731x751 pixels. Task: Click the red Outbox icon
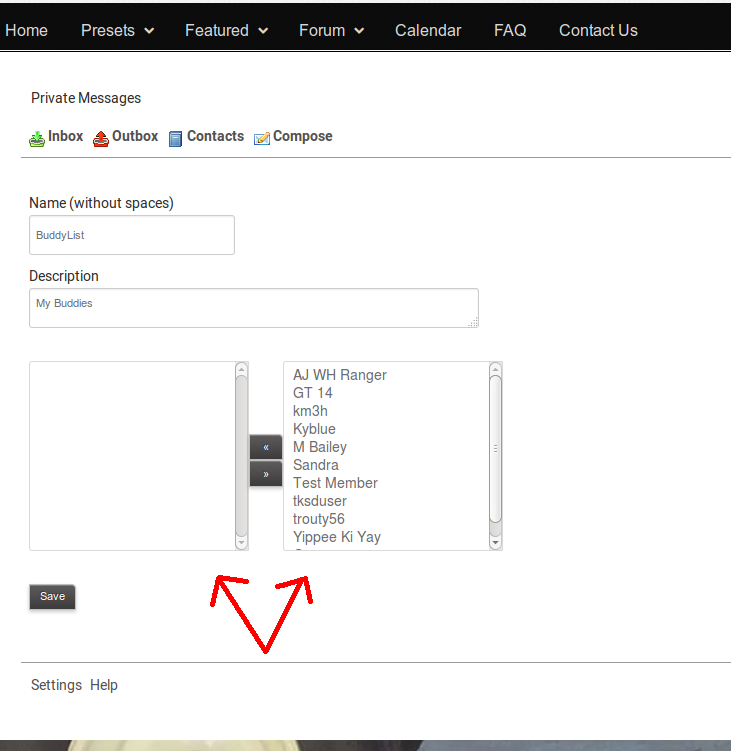pos(101,138)
